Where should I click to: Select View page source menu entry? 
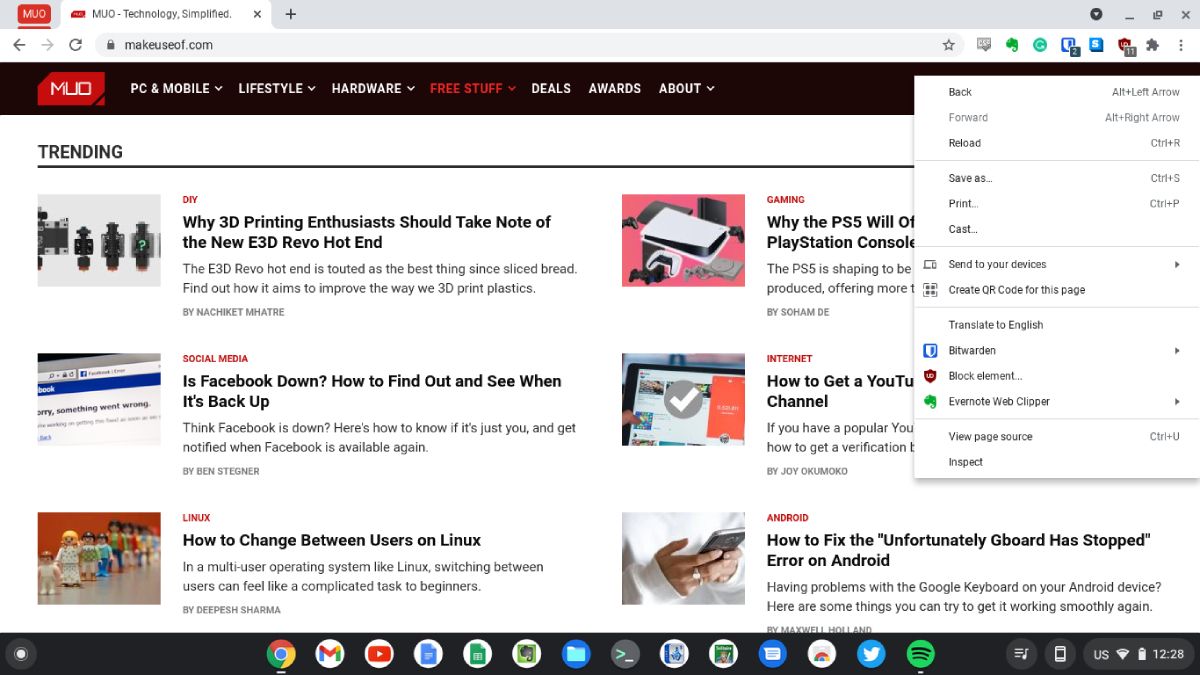[x=1057, y=437]
